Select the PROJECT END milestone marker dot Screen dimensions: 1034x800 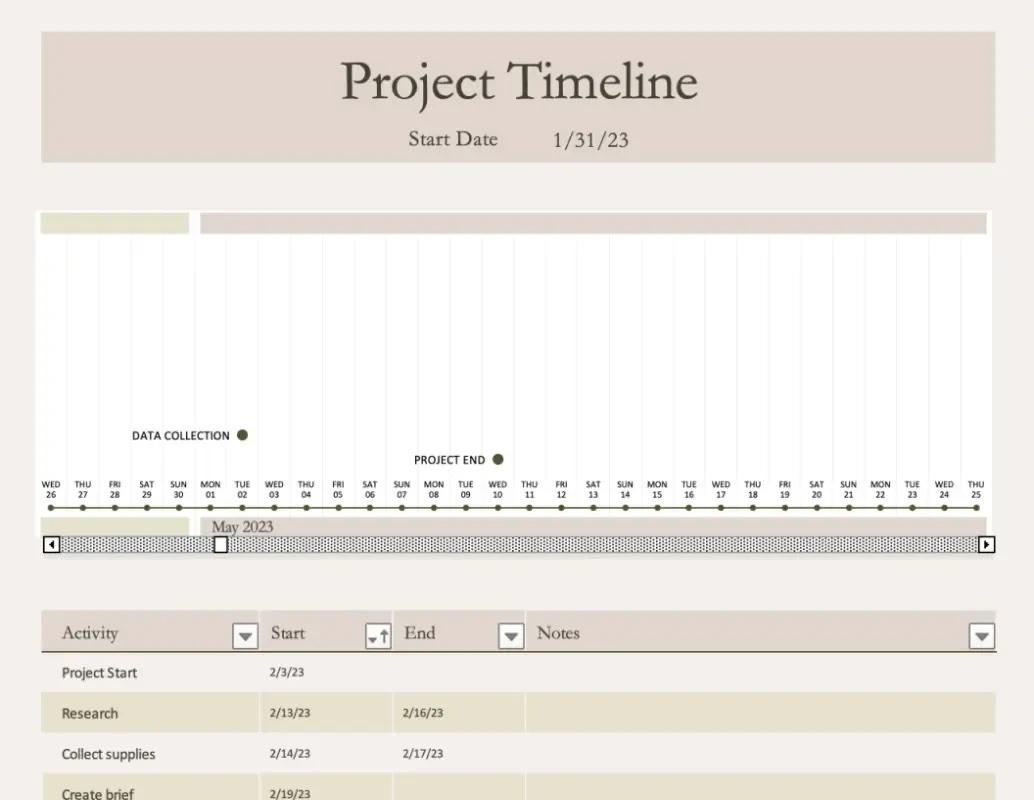(498, 460)
